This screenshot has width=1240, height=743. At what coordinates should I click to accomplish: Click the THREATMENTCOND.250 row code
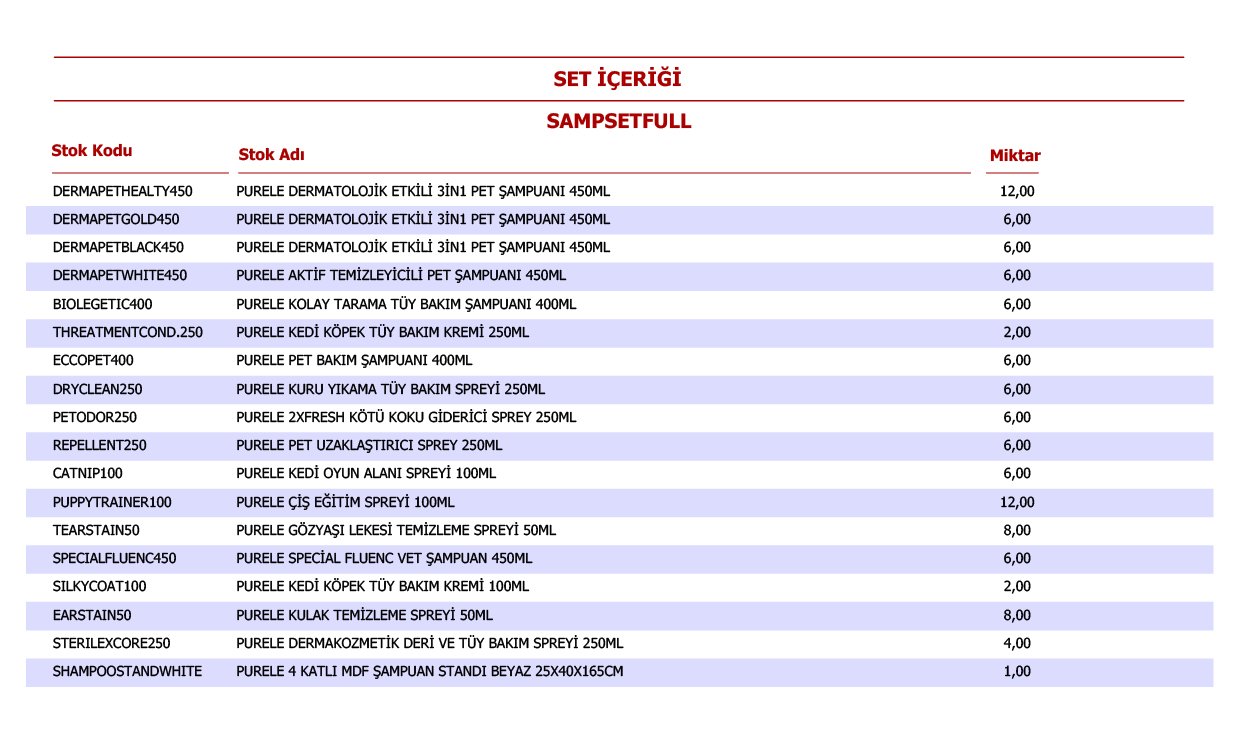coord(128,332)
